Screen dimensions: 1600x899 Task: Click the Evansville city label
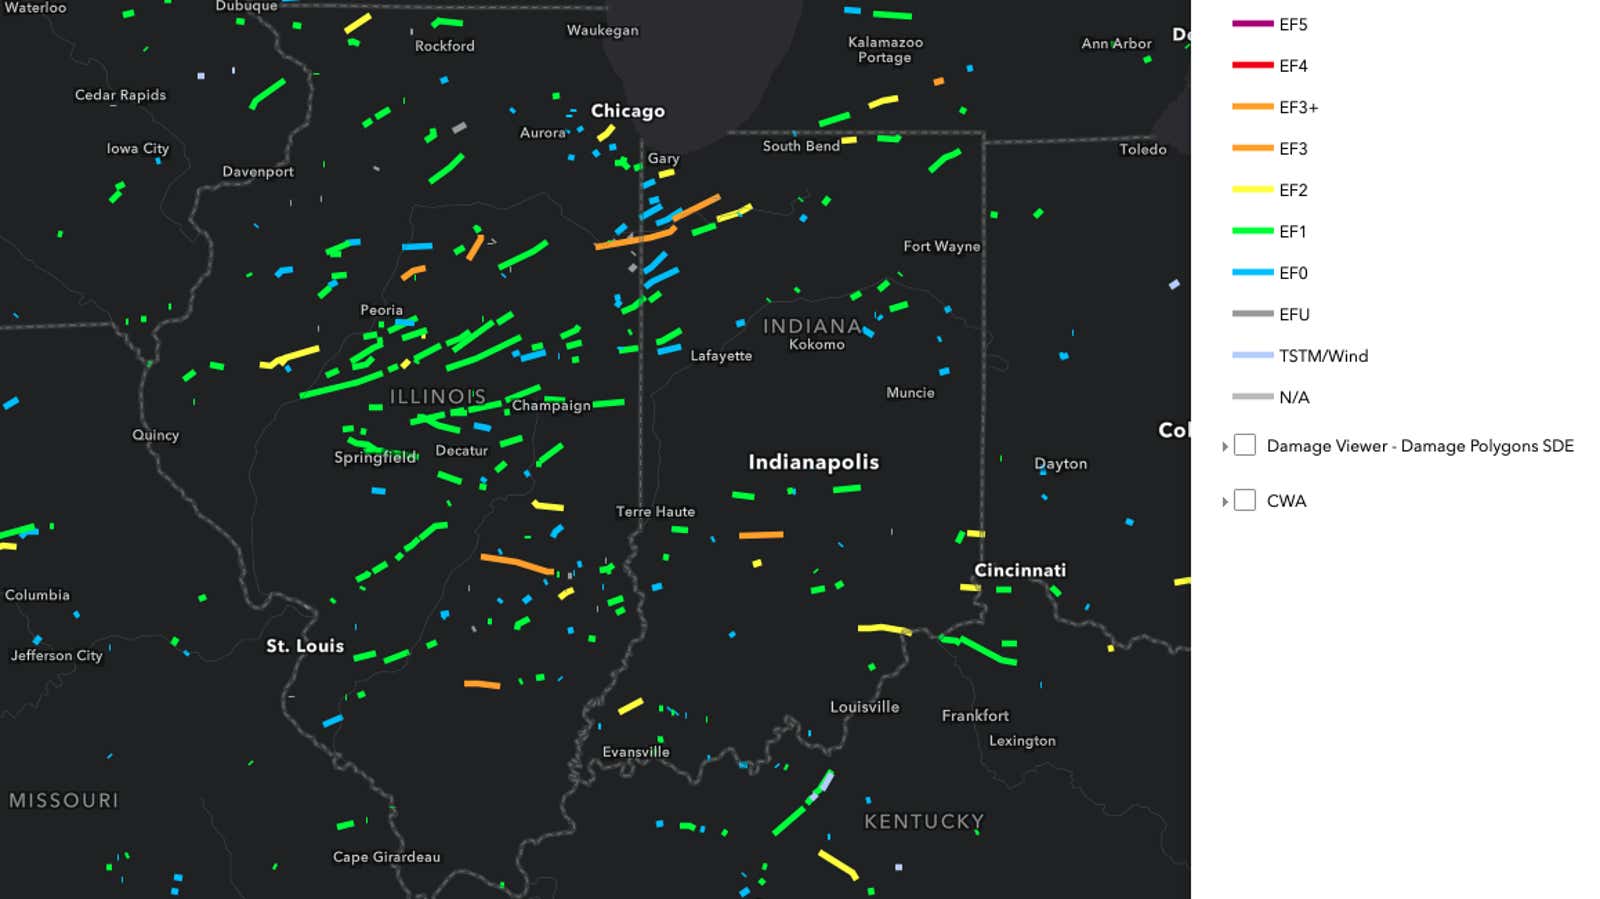tap(636, 752)
